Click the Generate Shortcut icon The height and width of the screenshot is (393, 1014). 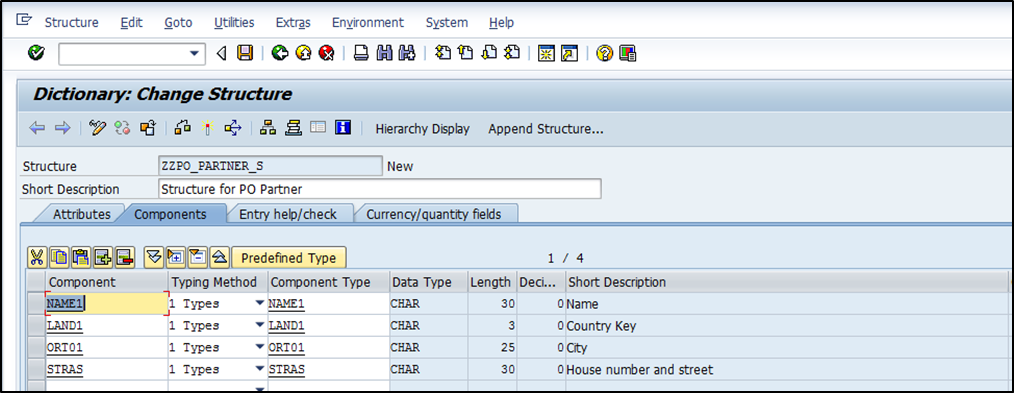click(569, 54)
